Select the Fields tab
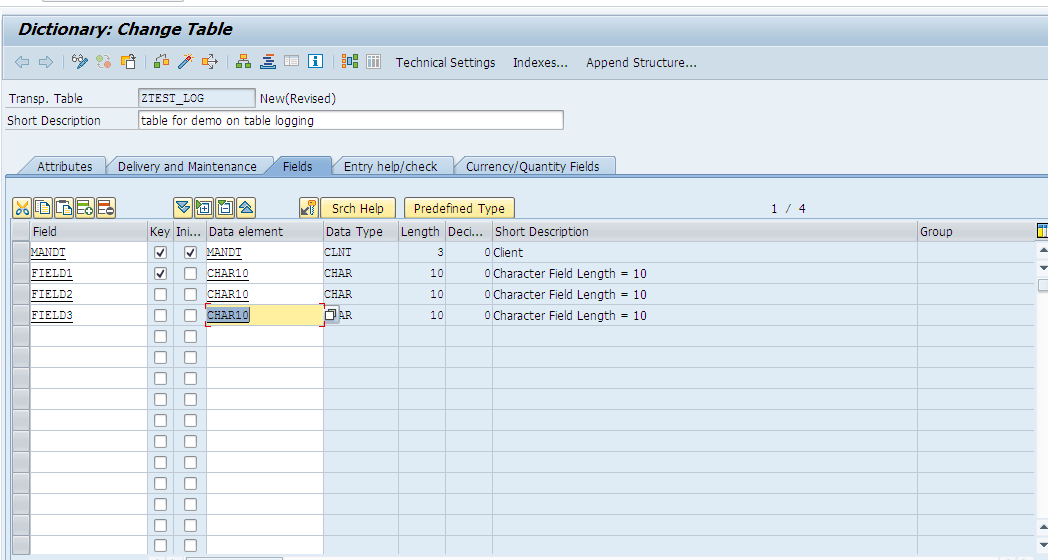The width and height of the screenshot is (1048, 560). [x=297, y=166]
